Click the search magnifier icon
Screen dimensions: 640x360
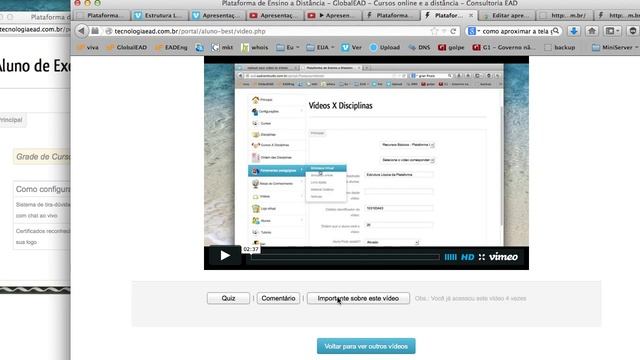tap(555, 31)
